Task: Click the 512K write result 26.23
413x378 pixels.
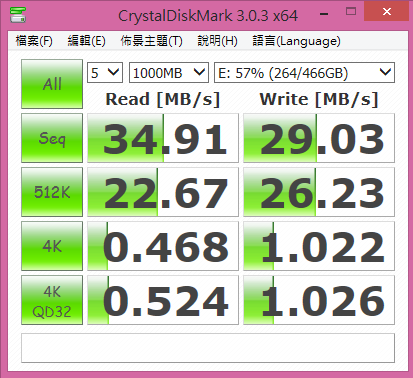Action: 319,192
